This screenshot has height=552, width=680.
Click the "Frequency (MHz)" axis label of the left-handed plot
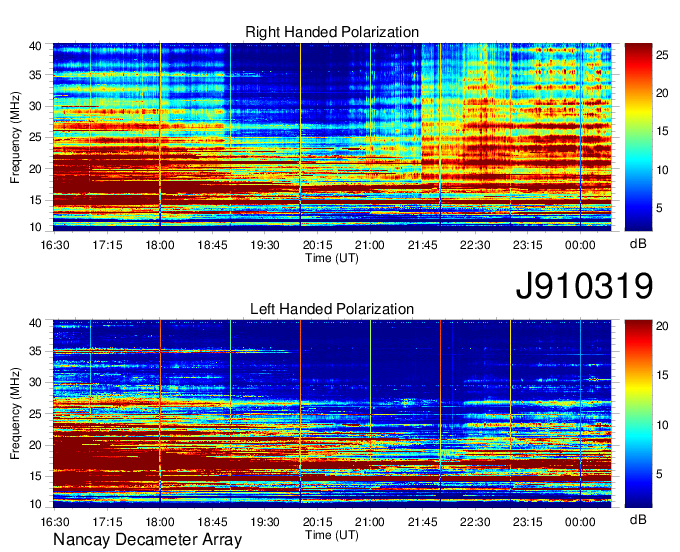15,414
